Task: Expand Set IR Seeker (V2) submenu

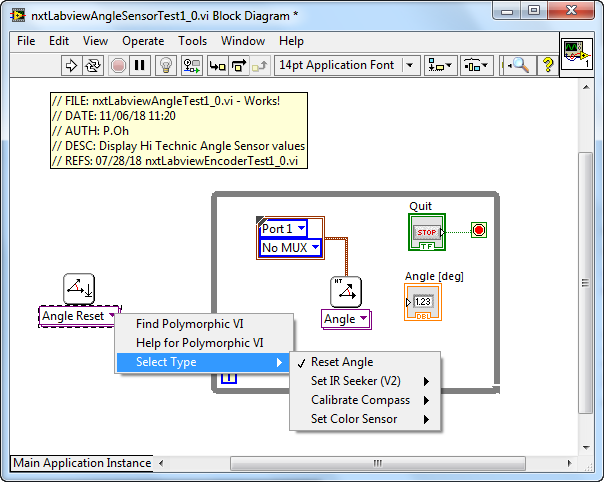Action: 365,381
